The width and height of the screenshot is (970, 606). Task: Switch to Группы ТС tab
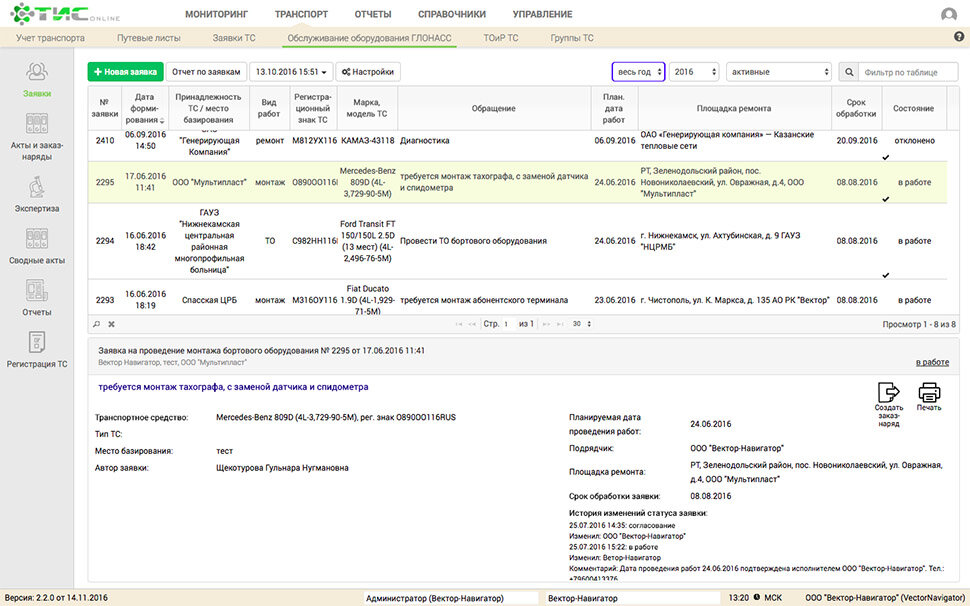[x=572, y=38]
